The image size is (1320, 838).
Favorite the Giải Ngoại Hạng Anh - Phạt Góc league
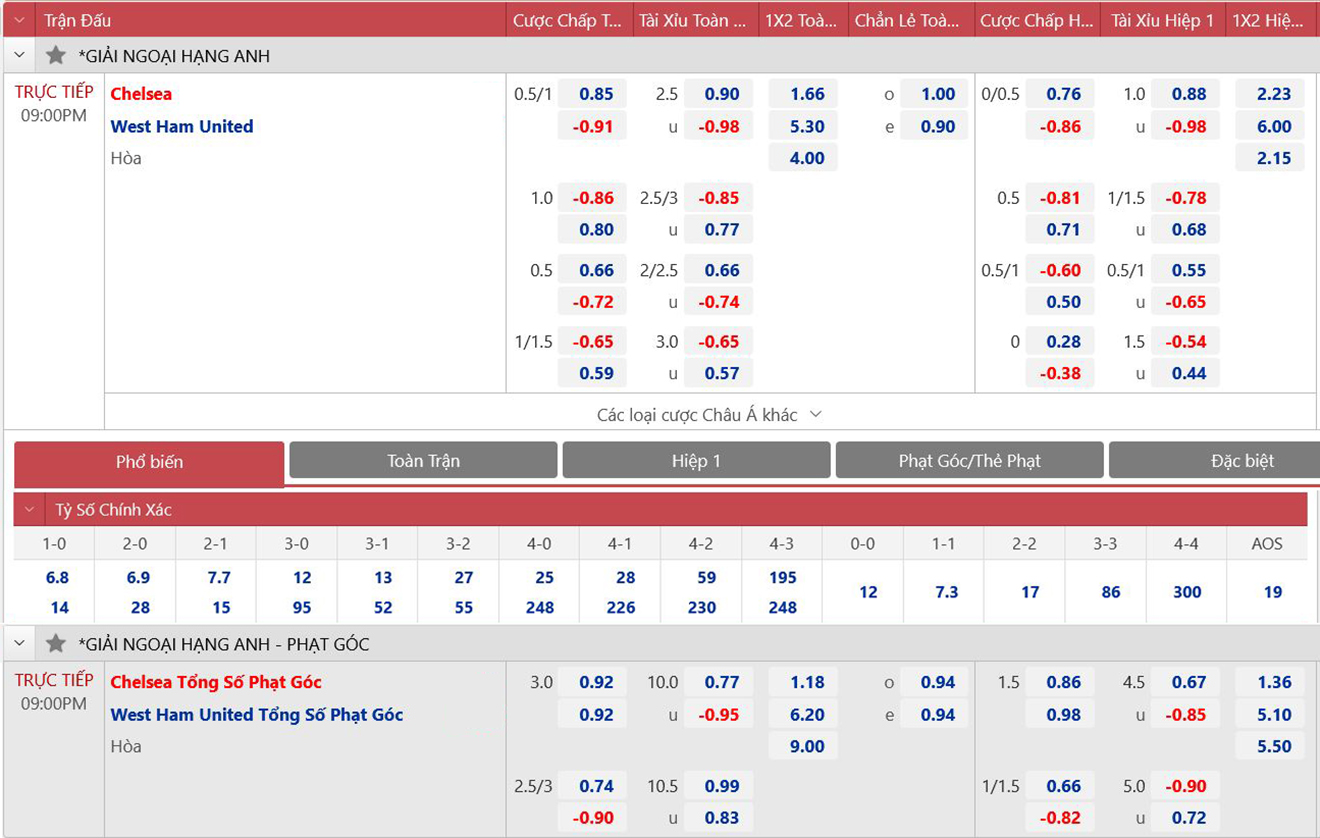point(56,644)
